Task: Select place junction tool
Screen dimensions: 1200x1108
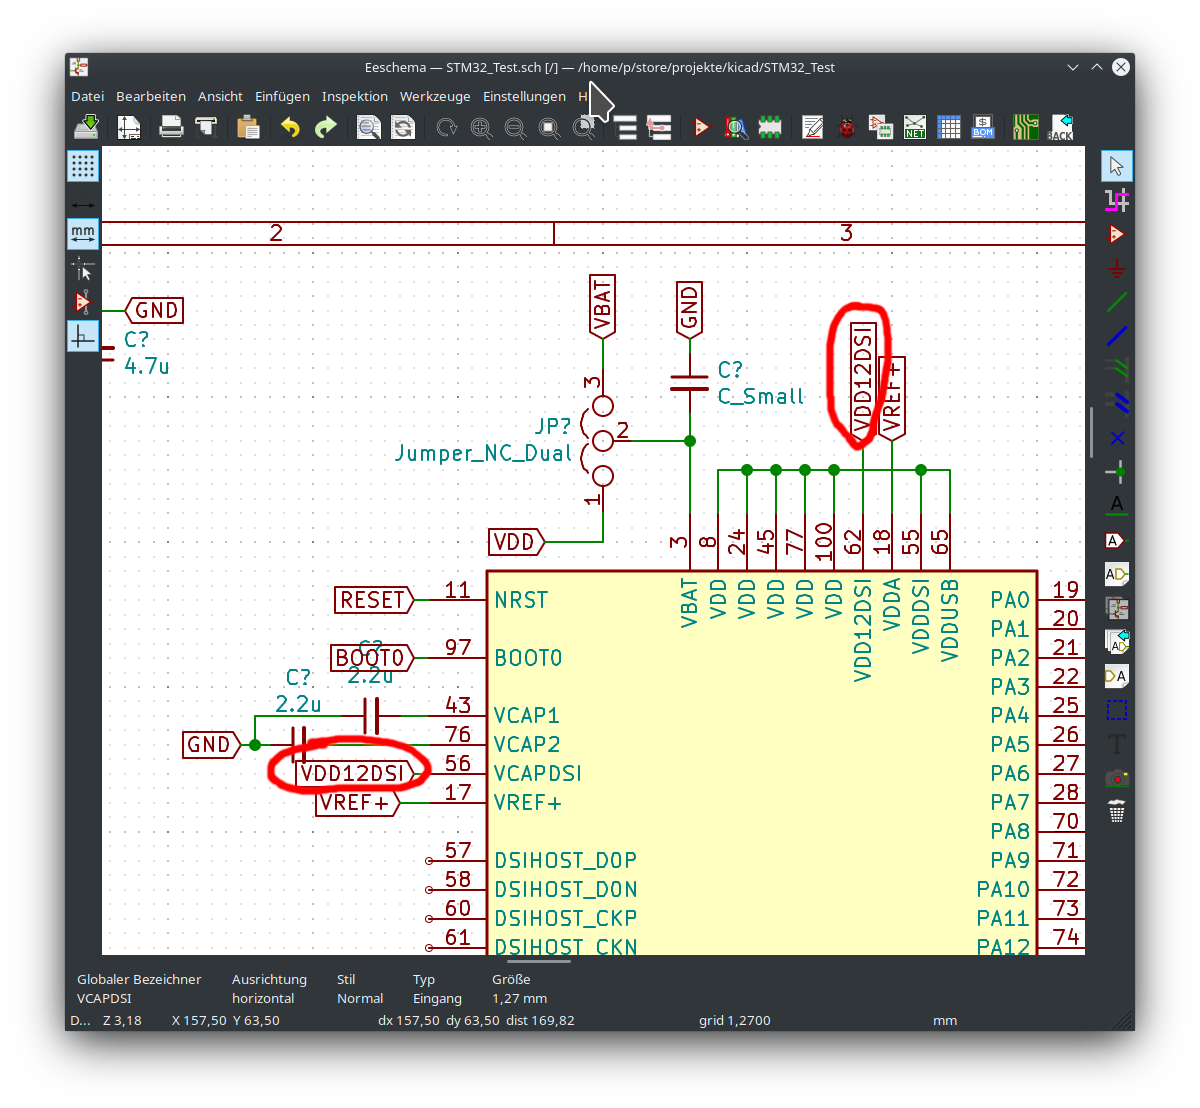Action: pos(1117,472)
